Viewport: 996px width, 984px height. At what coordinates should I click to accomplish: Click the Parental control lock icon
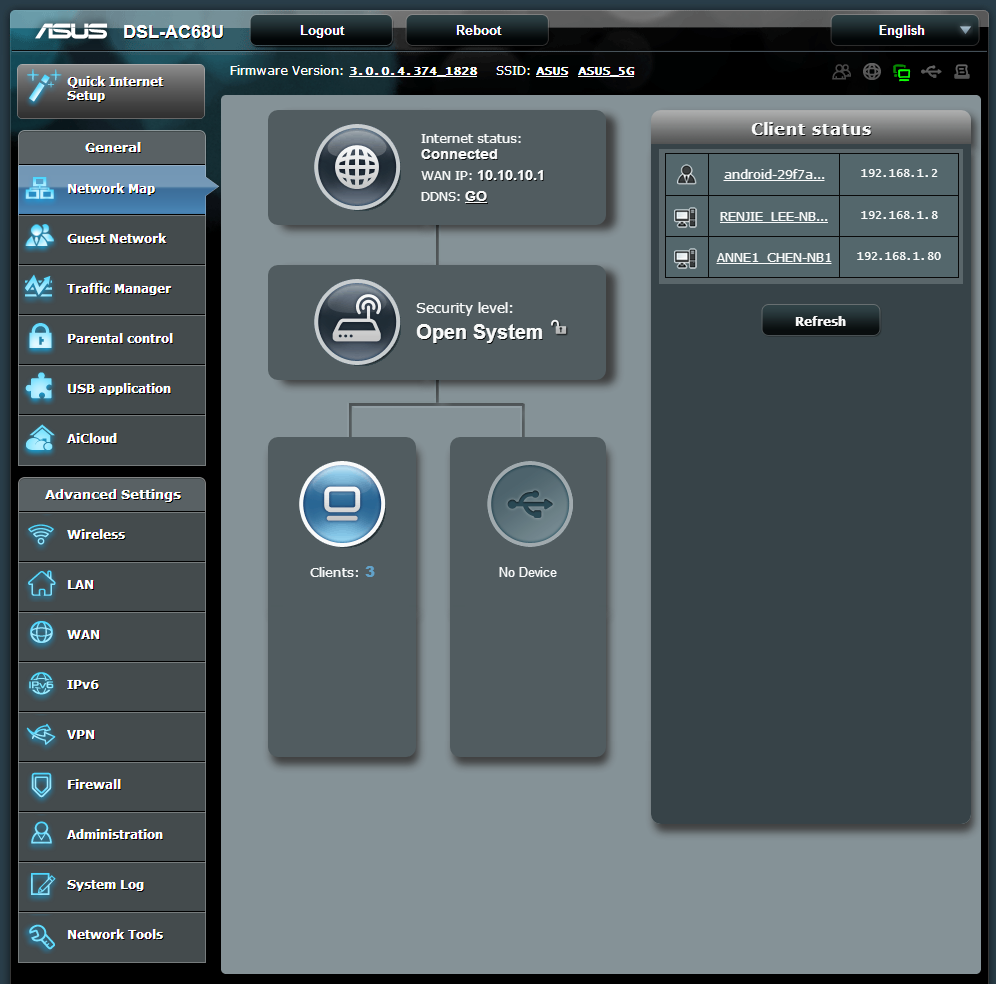point(40,337)
